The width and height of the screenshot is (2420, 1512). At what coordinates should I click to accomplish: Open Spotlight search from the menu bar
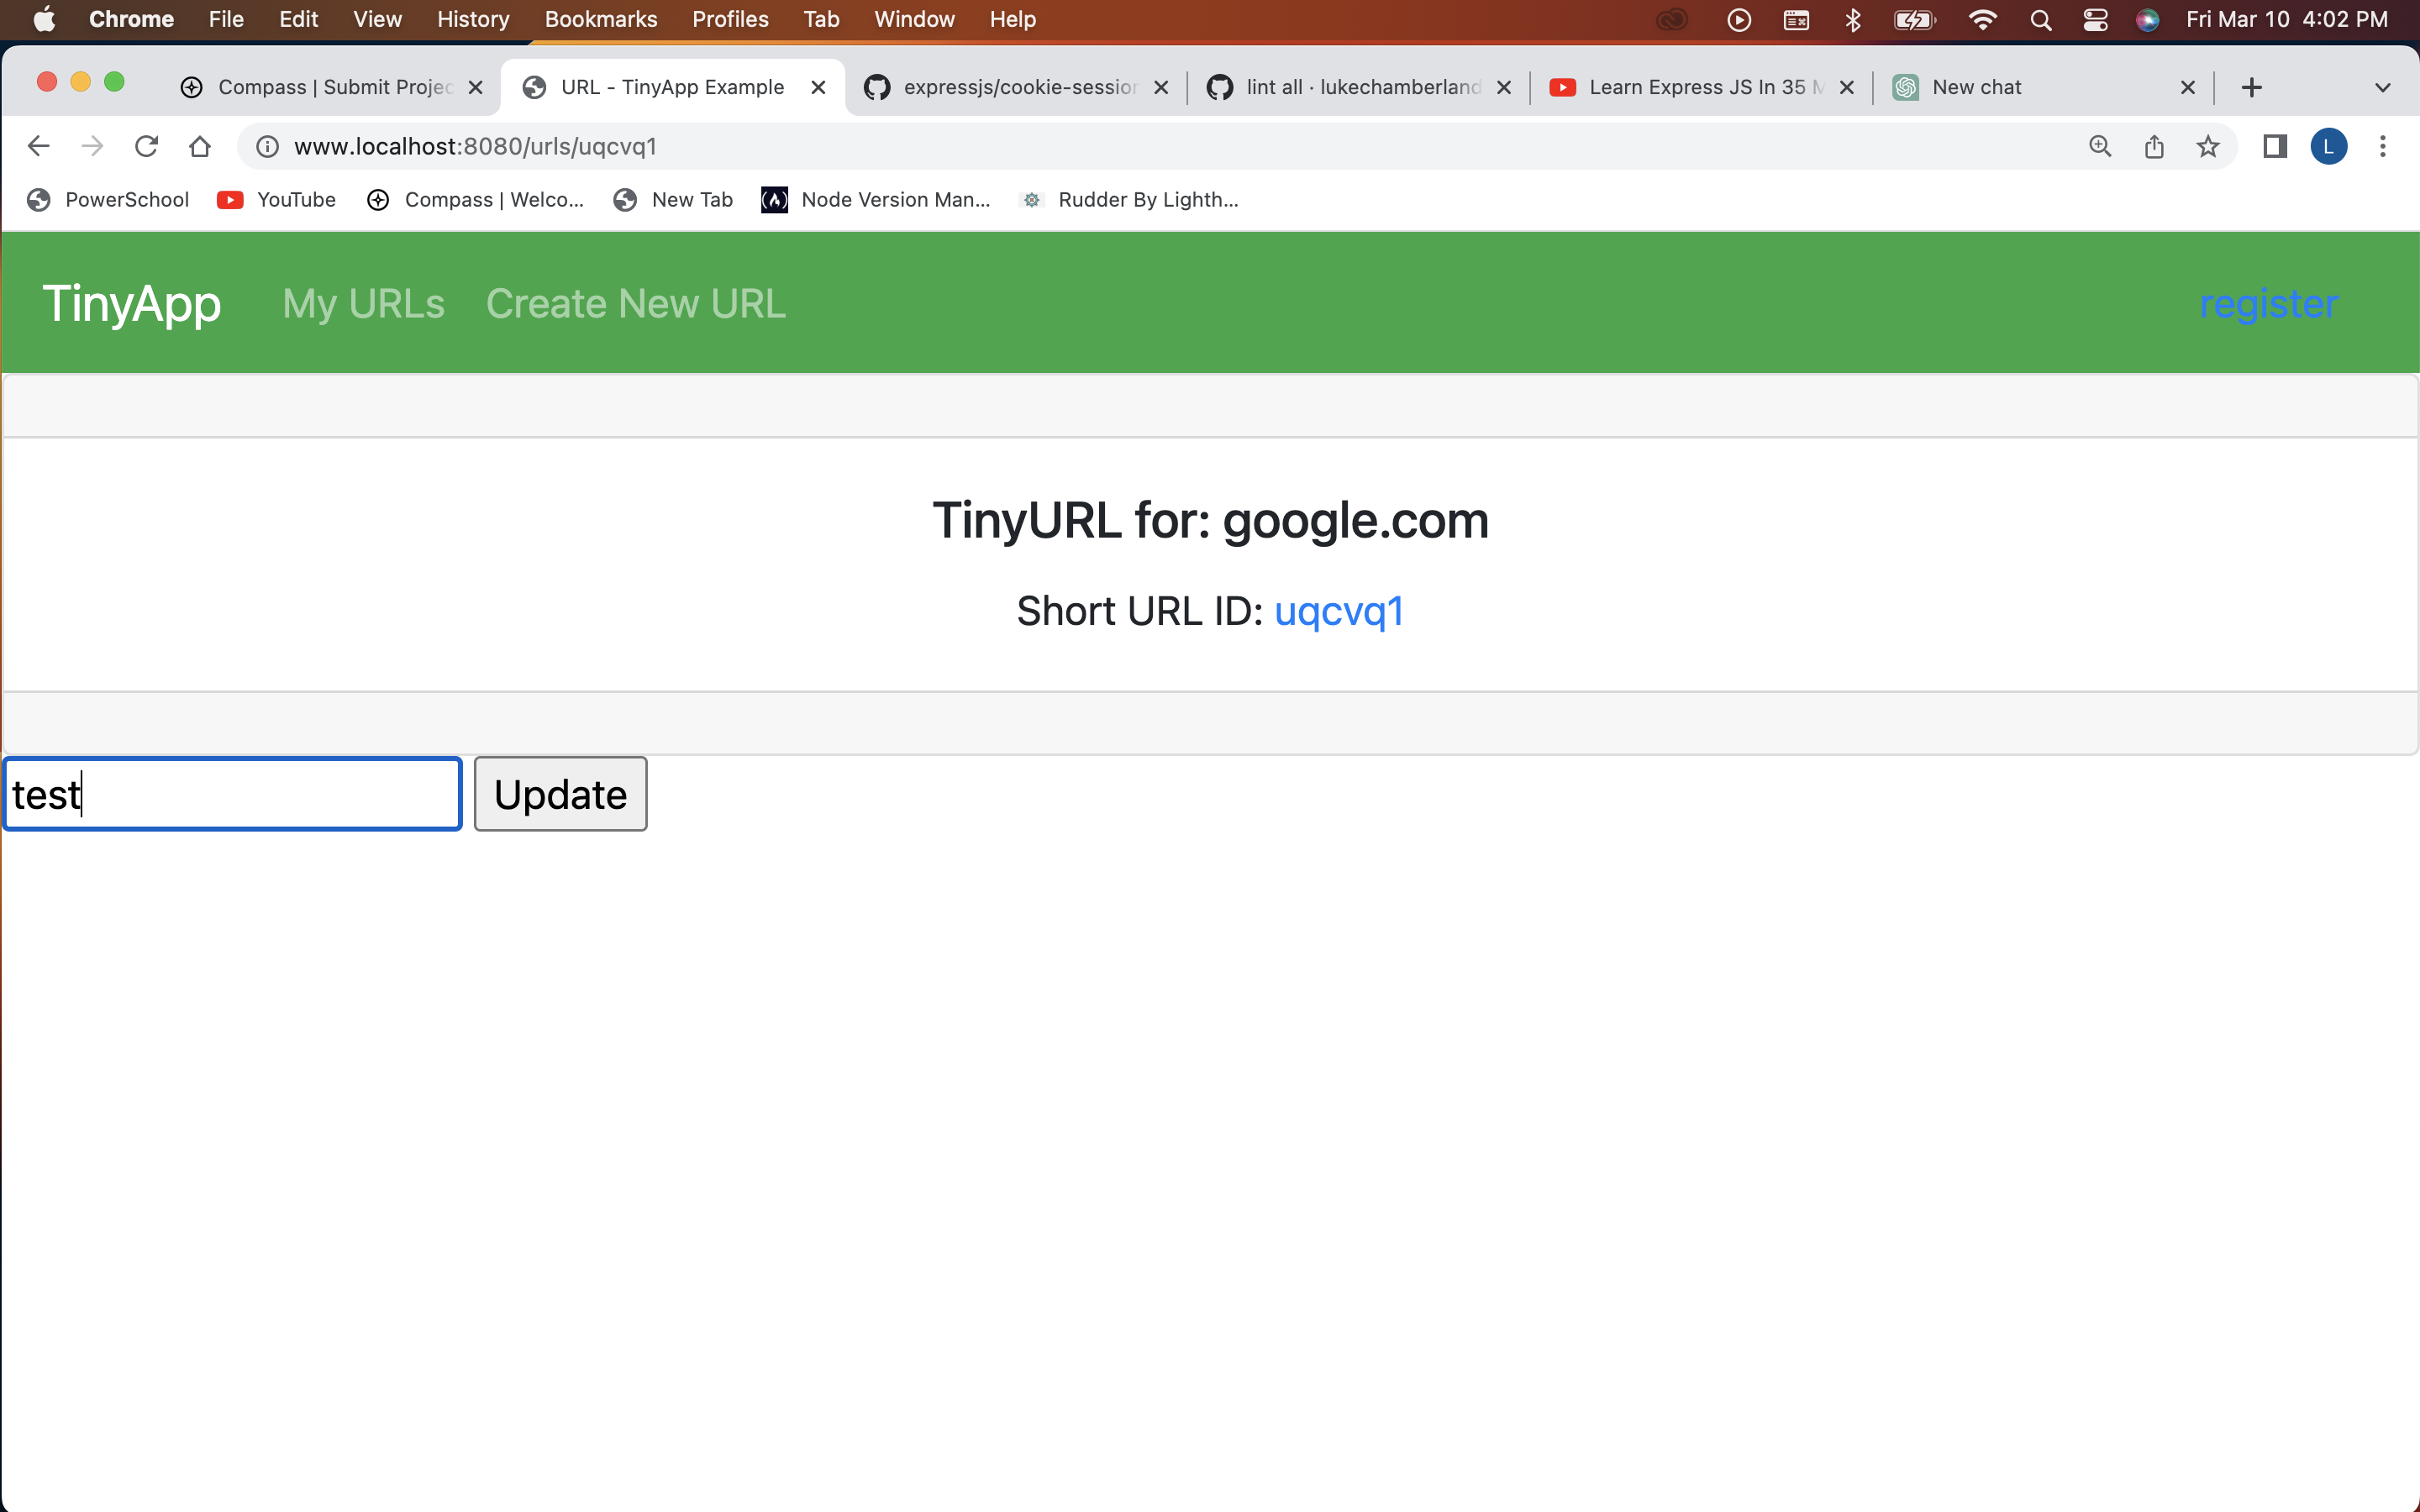pyautogui.click(x=2041, y=19)
